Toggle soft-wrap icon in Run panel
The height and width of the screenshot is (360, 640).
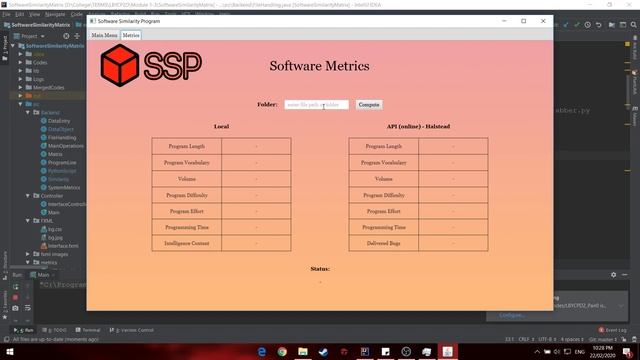click(27, 308)
